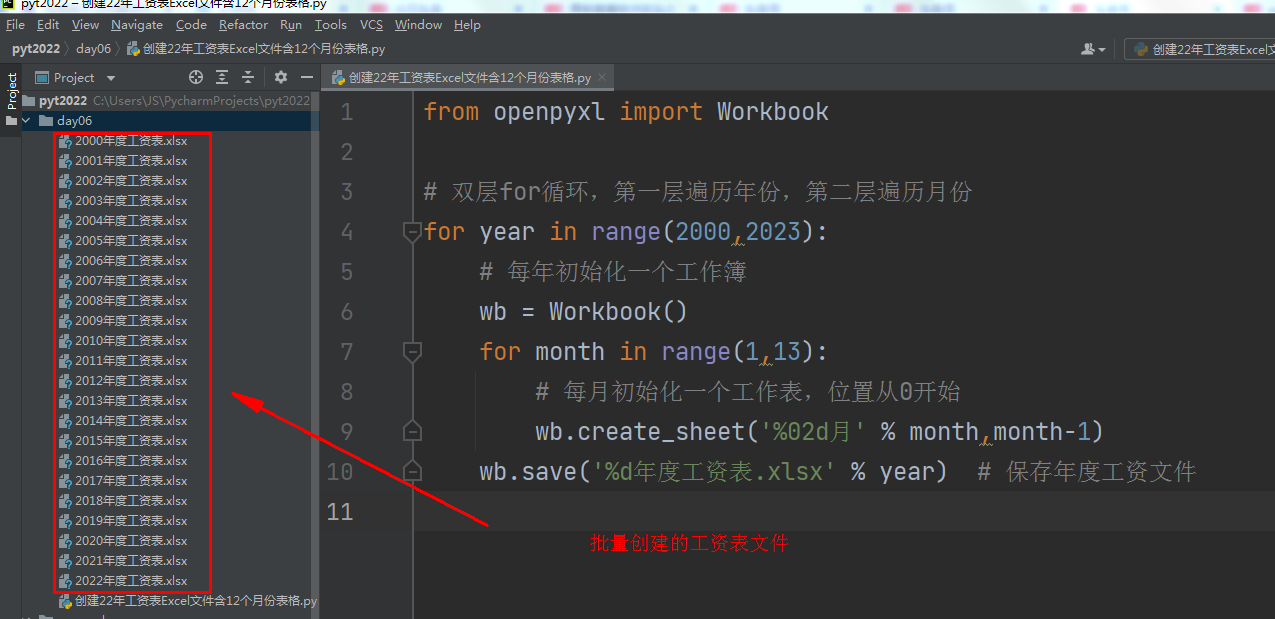Open the File menu
Image resolution: width=1275 pixels, height=619 pixels.
[15, 24]
